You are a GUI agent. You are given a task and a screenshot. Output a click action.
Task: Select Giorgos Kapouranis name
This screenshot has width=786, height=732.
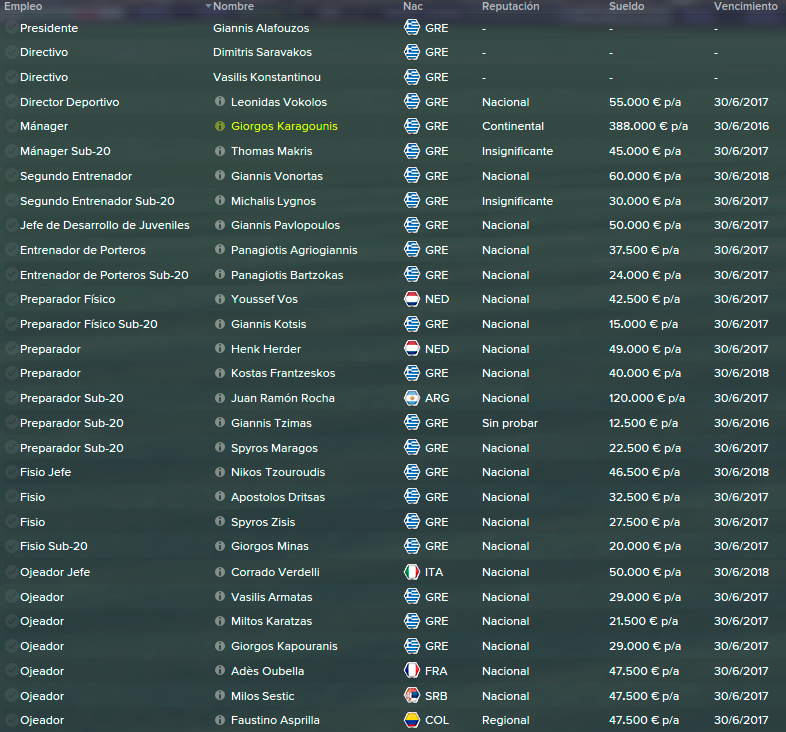click(284, 646)
